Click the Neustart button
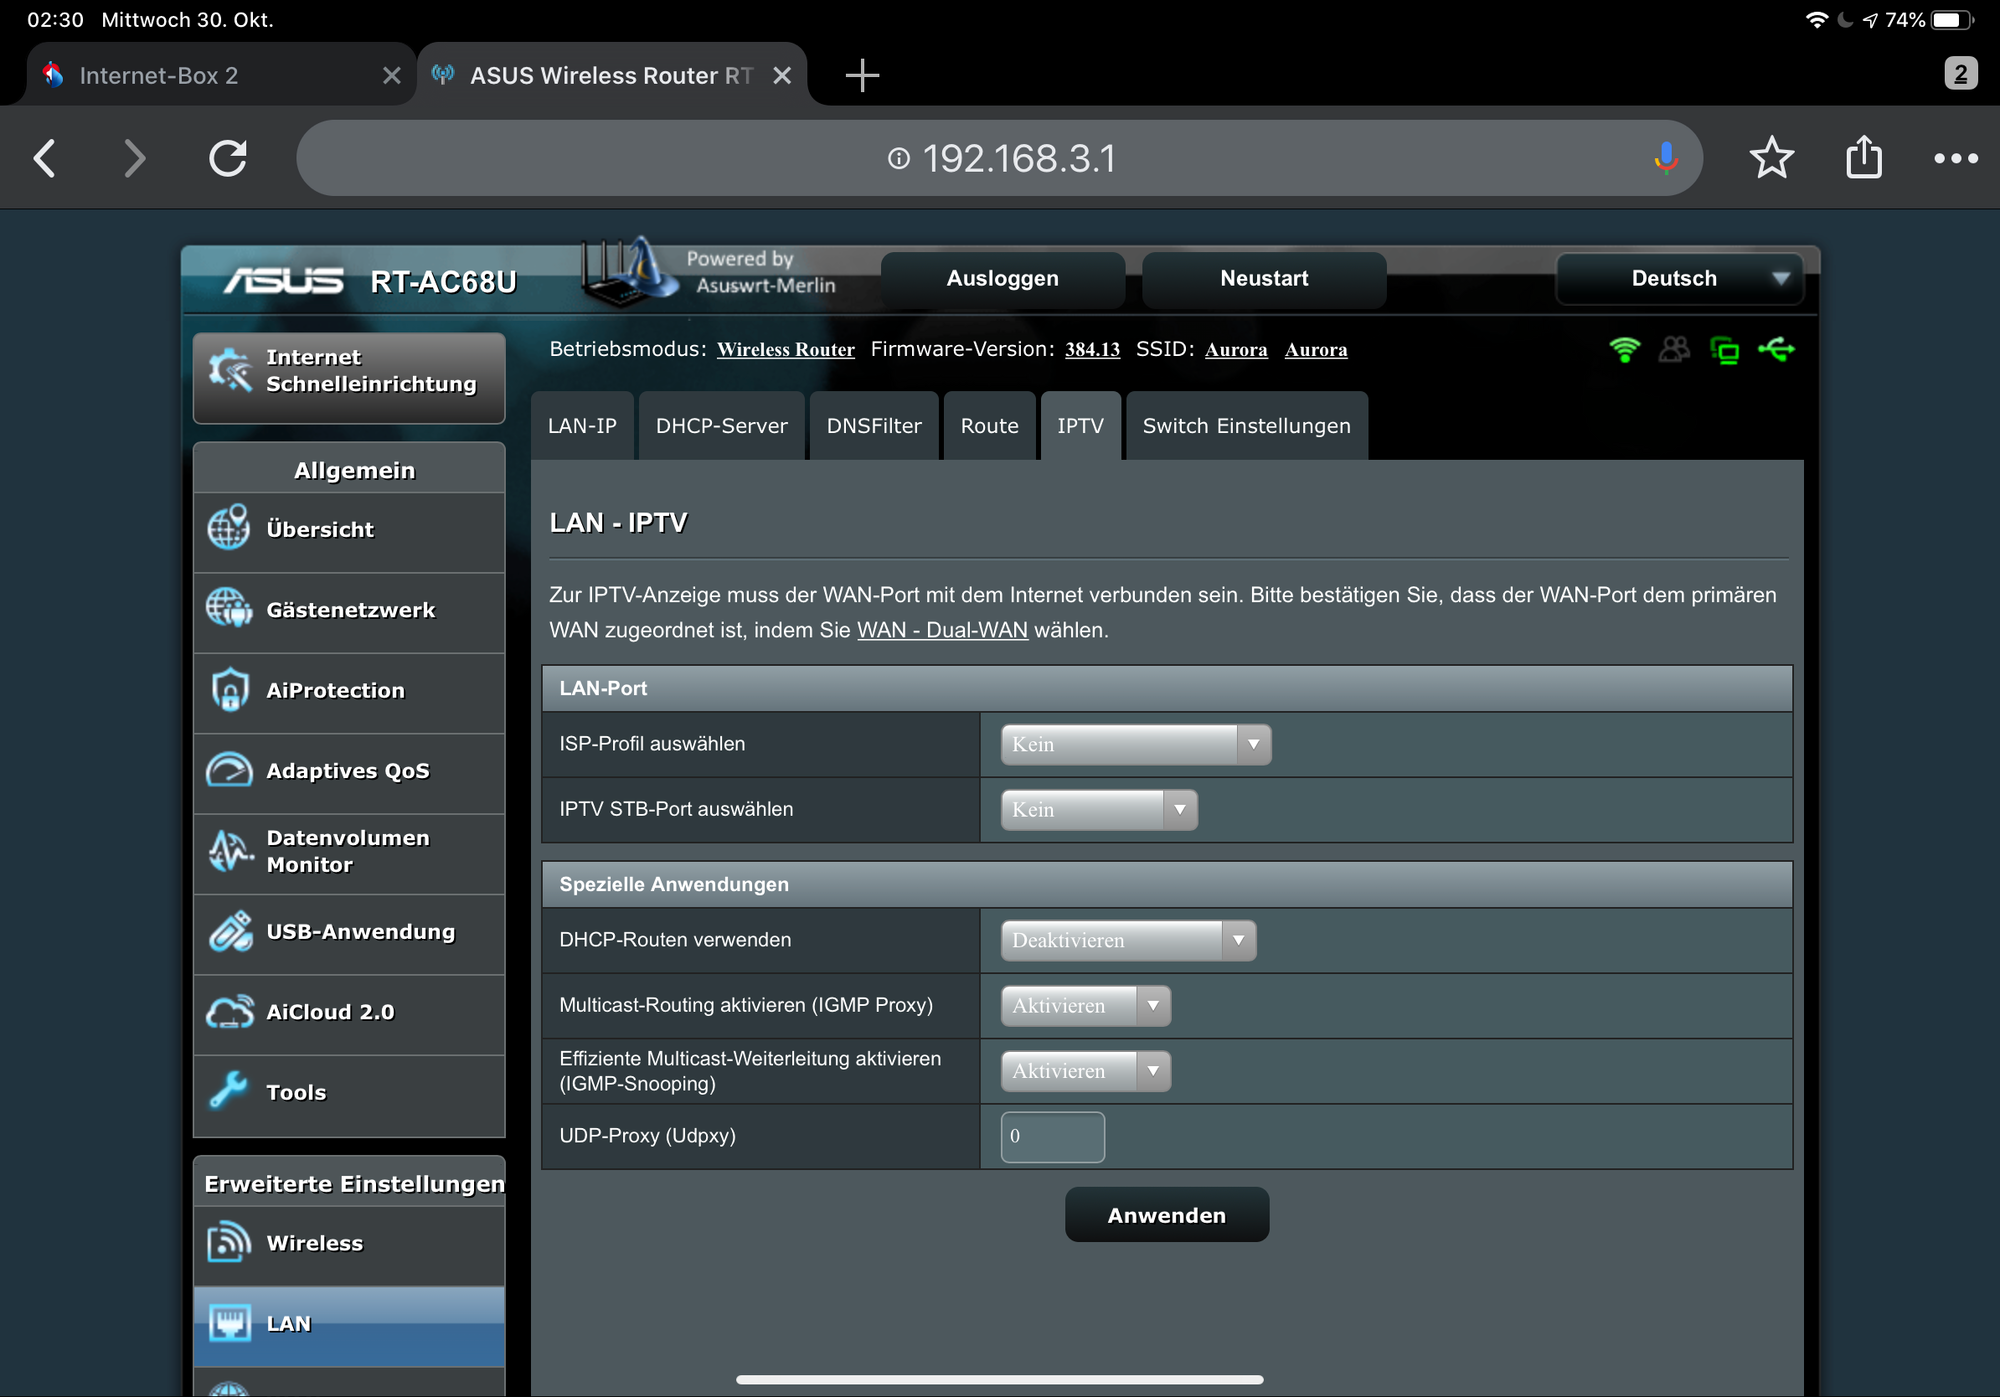2000x1397 pixels. [1264, 279]
